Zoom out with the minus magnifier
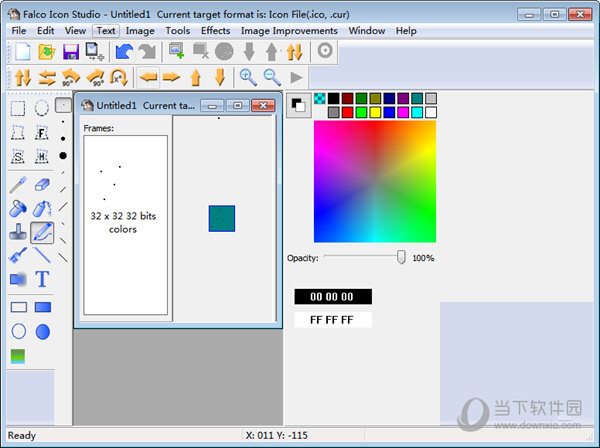The height and width of the screenshot is (448, 600). [x=272, y=77]
